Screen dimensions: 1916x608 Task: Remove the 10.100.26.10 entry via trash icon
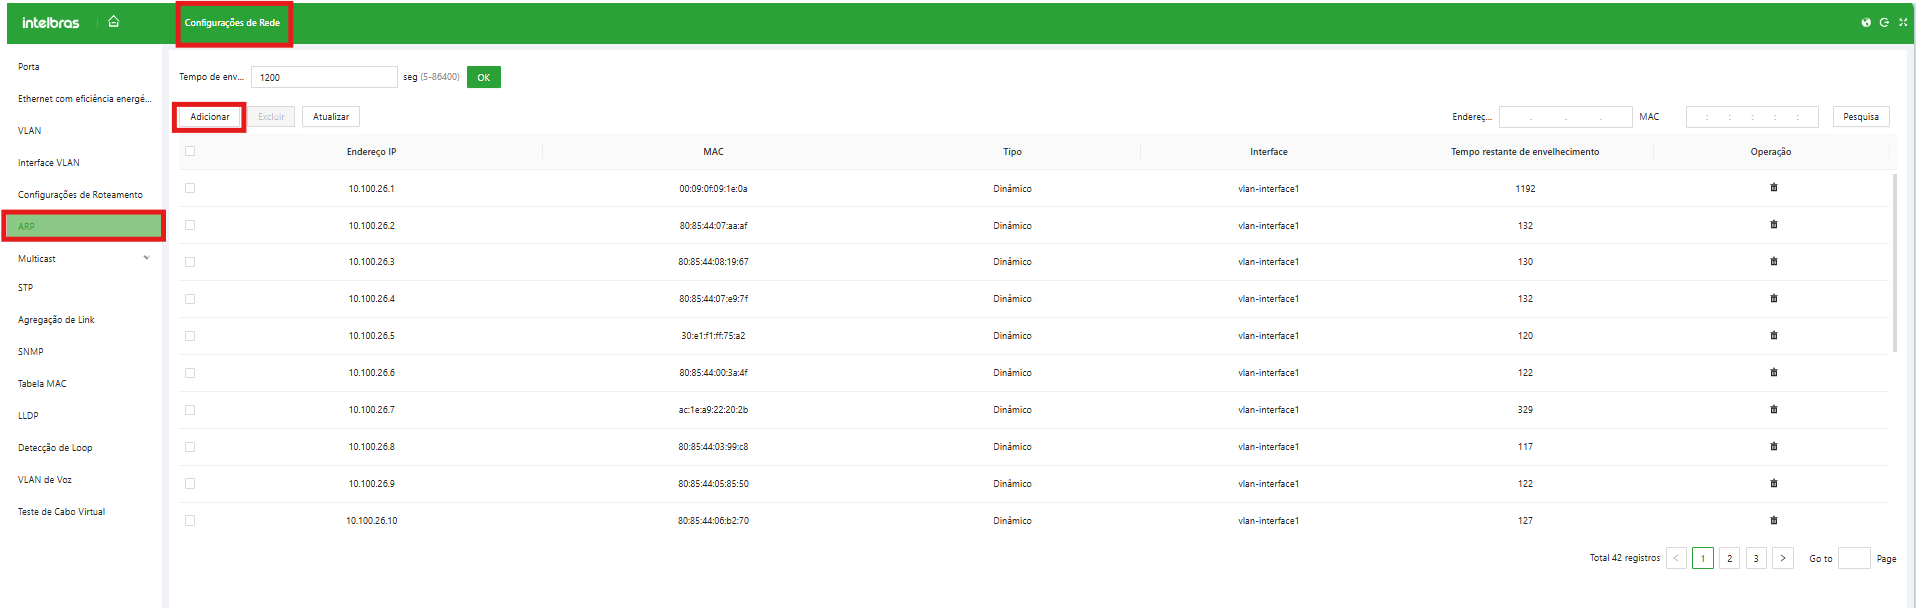pos(1774,521)
